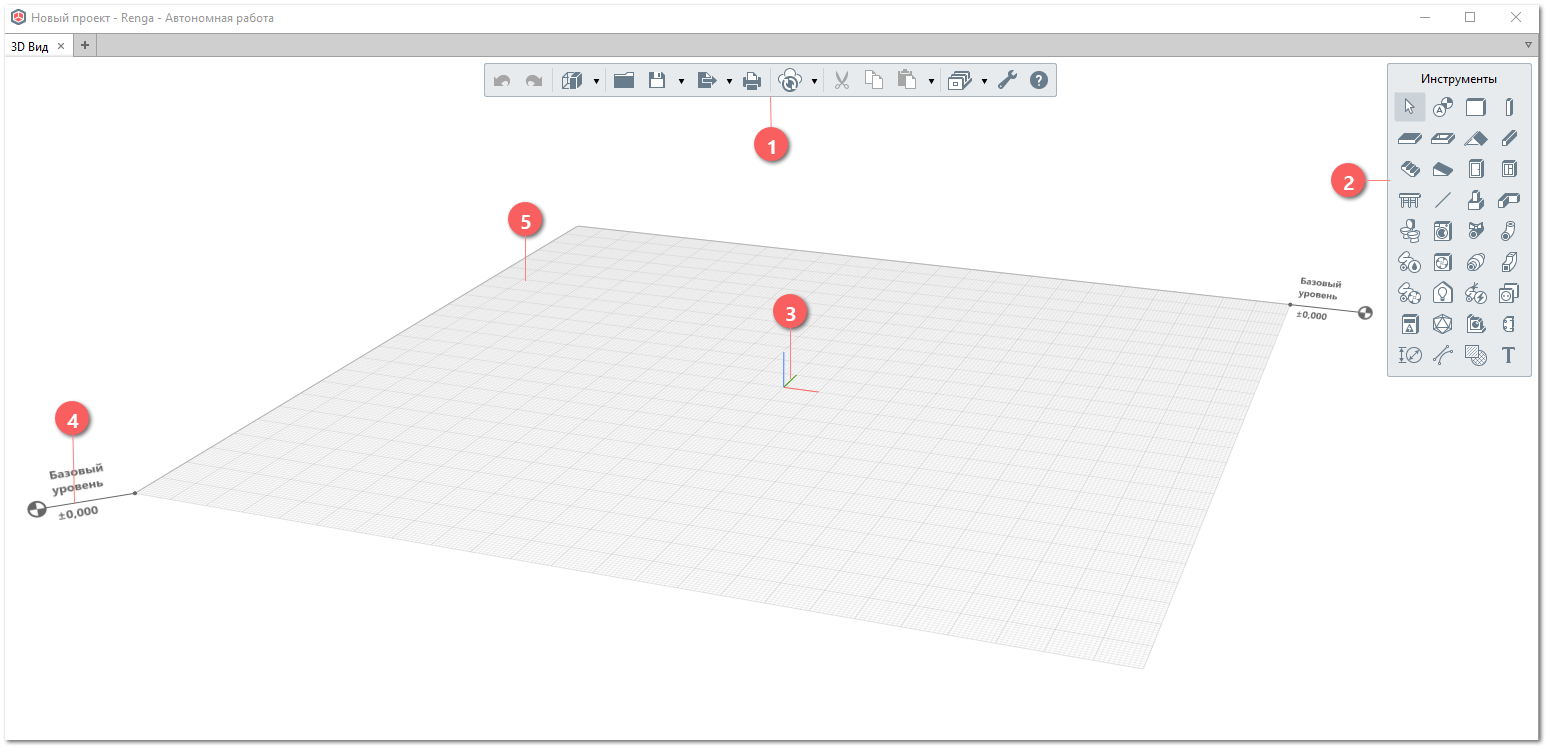Screen dimensions: 1548x749
Task: Select the washing machine equipment tool
Action: (x=1443, y=231)
